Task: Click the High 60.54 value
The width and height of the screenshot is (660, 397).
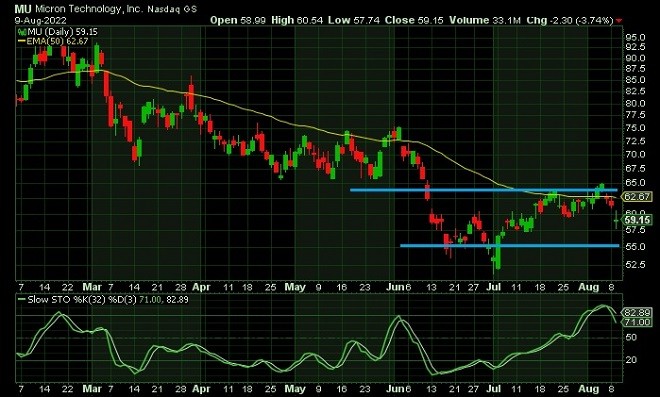Action: coord(297,20)
